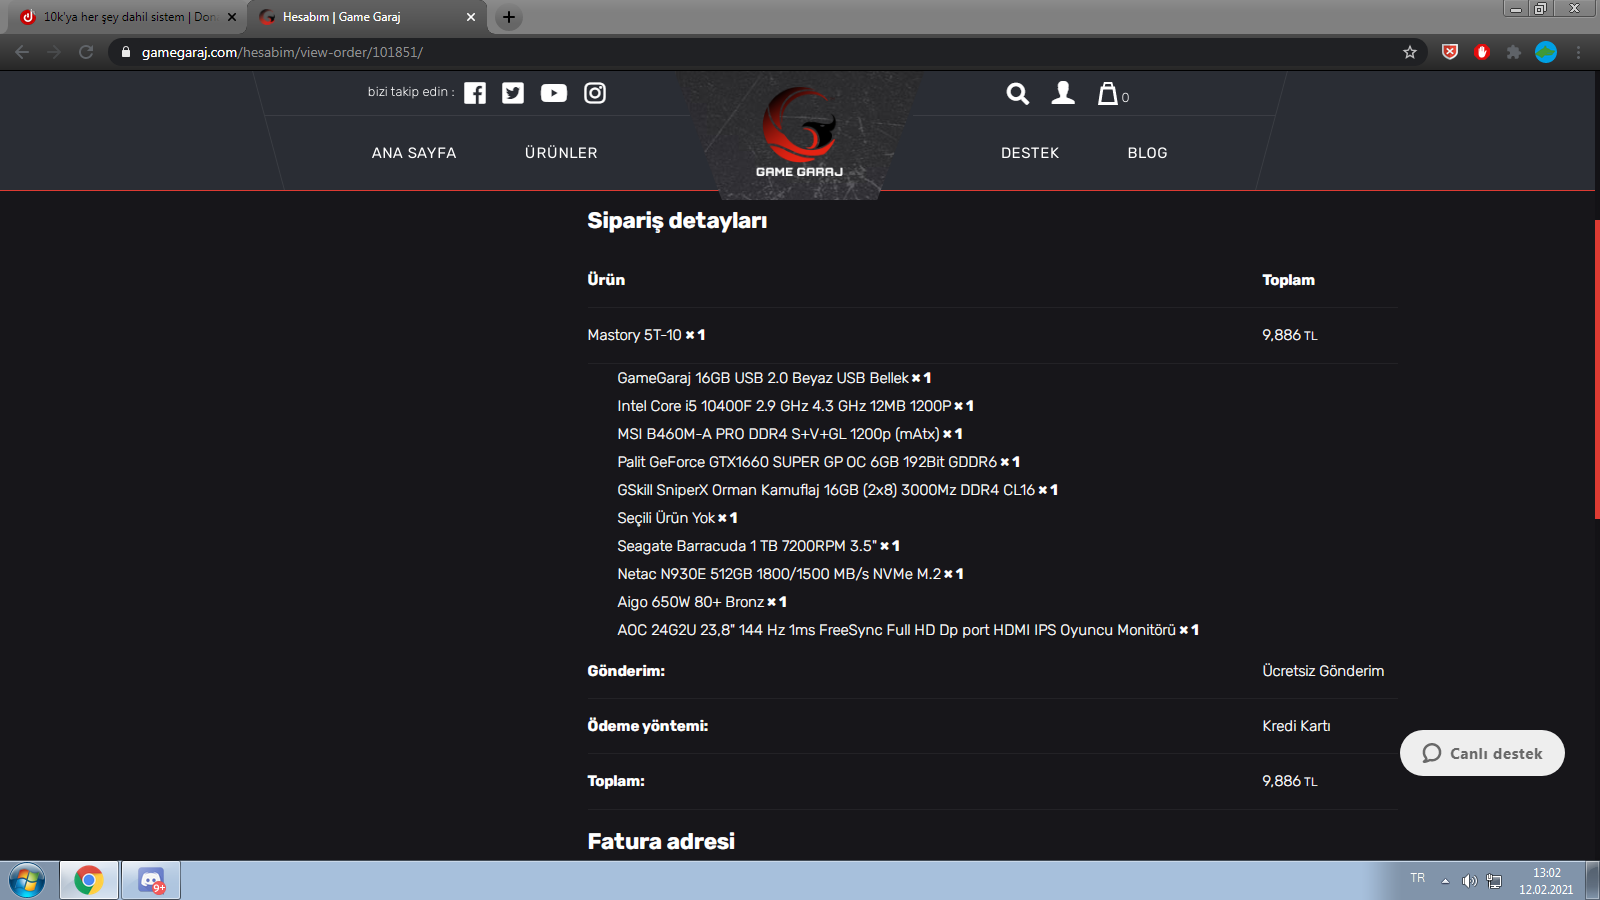Click the red shield extension icon
The width and height of the screenshot is (1600, 900).
[1450, 52]
